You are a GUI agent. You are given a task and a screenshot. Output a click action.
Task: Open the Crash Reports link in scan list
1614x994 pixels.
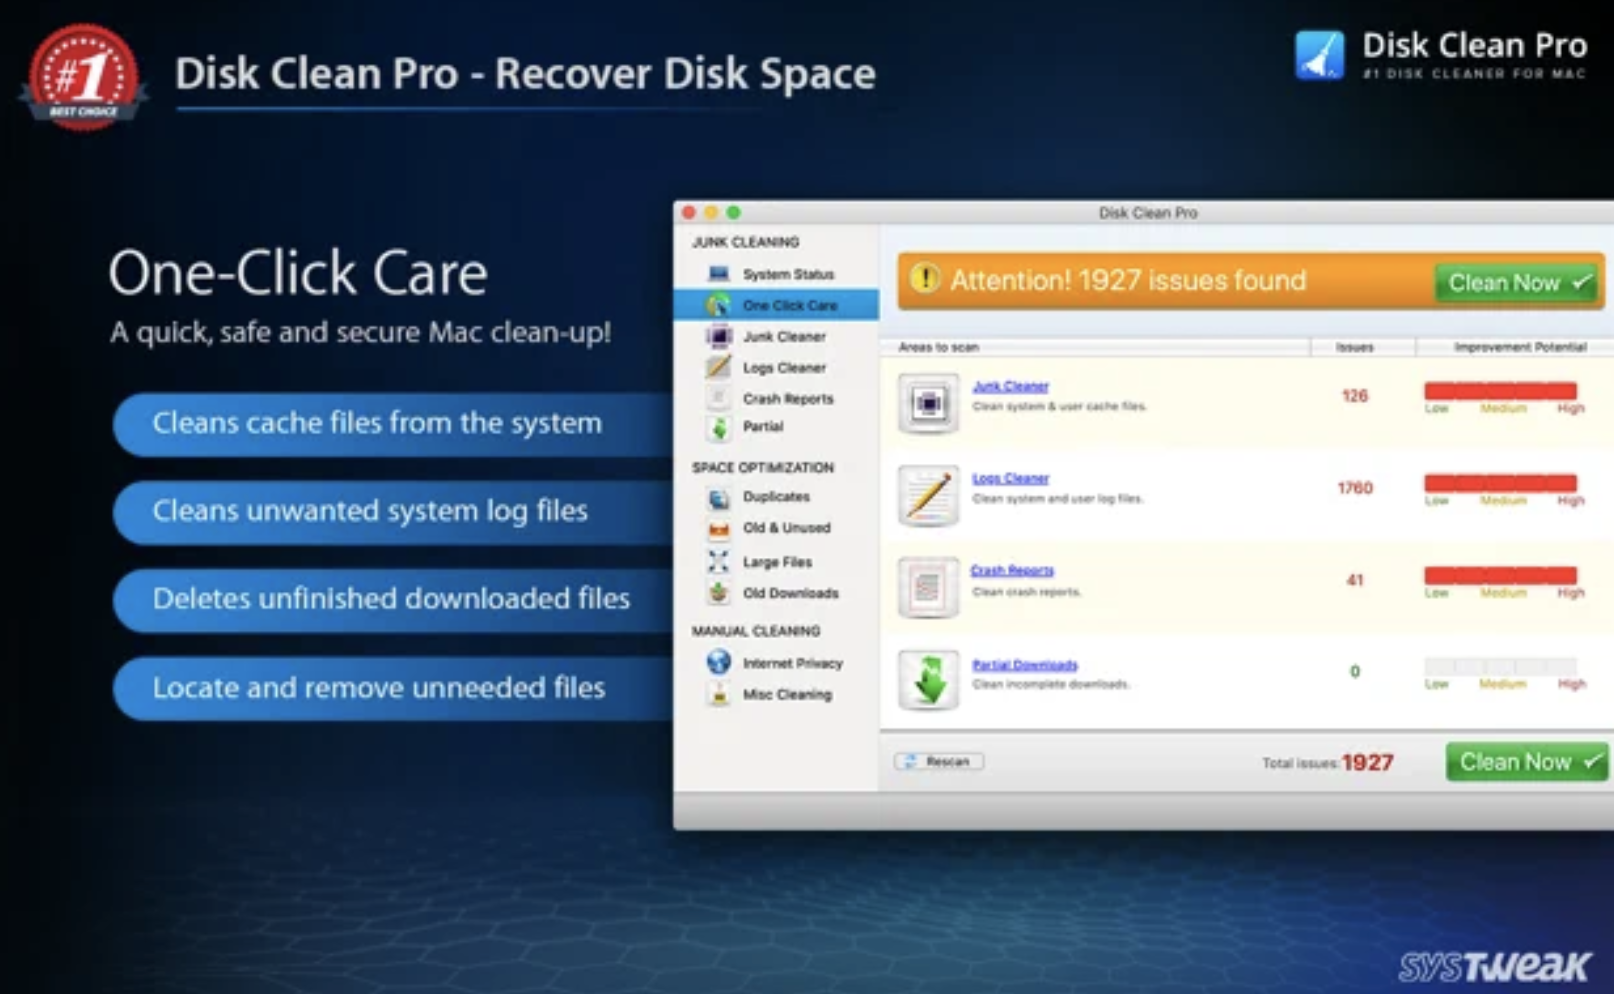click(x=1012, y=570)
